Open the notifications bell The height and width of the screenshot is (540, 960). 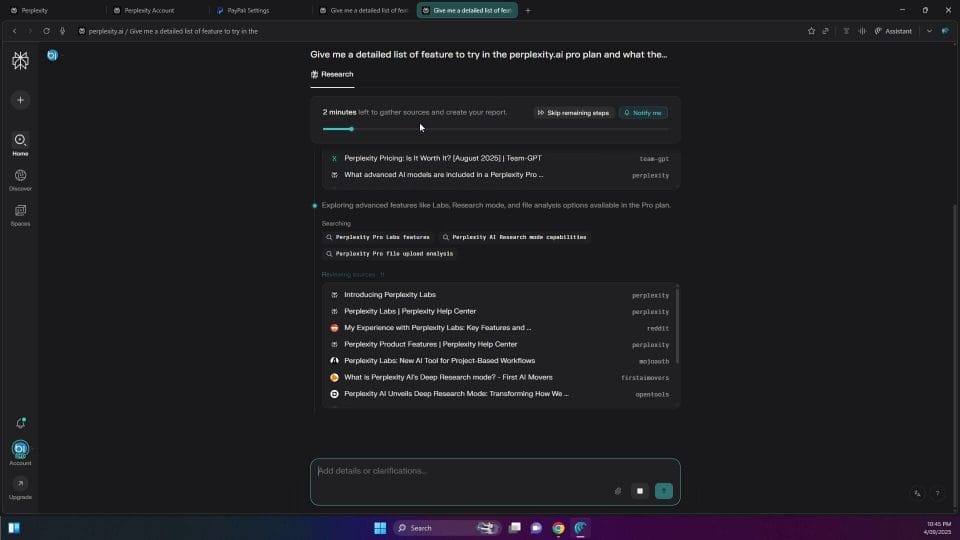click(20, 424)
